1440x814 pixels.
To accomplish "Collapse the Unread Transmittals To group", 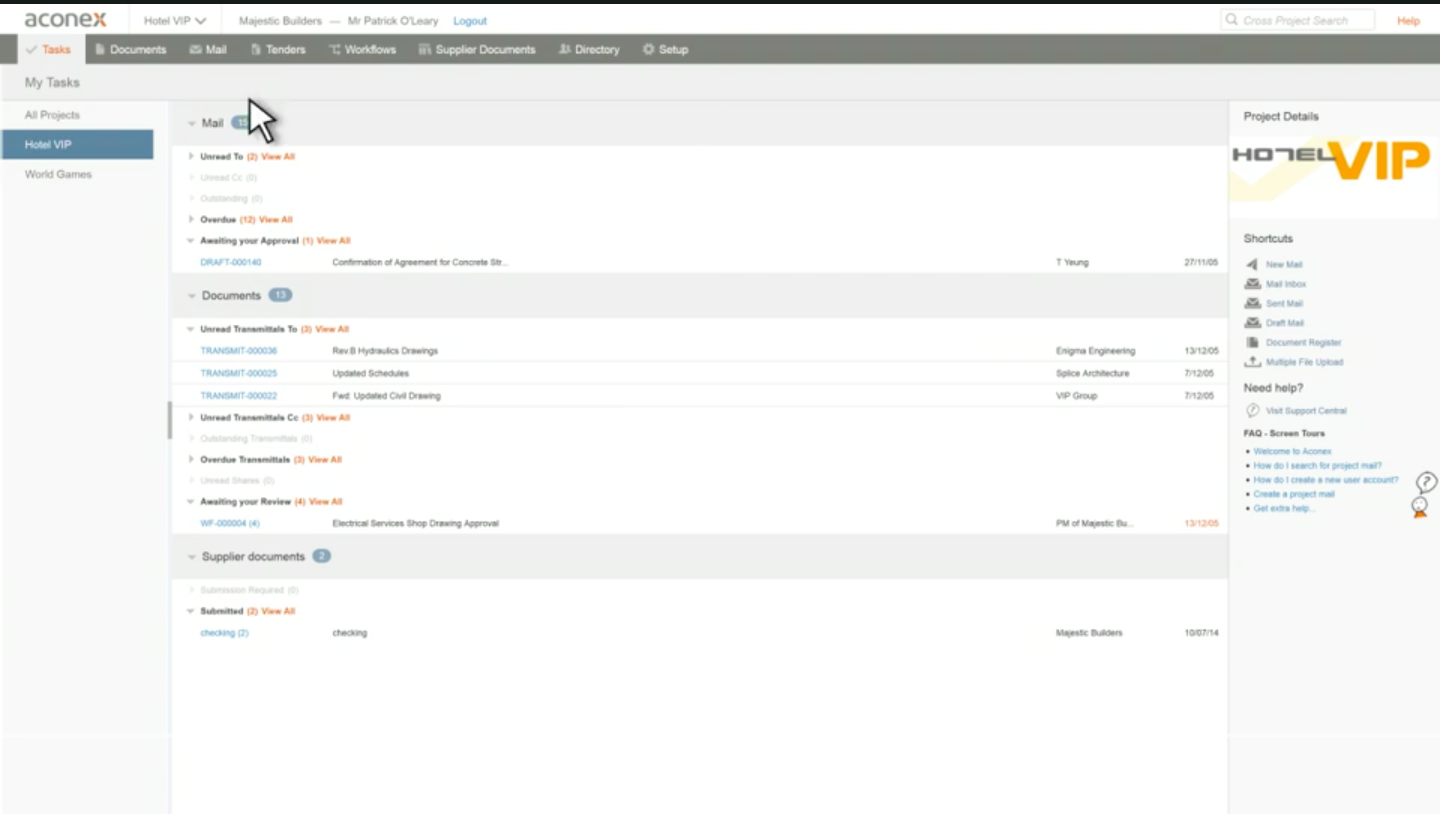I will [191, 329].
